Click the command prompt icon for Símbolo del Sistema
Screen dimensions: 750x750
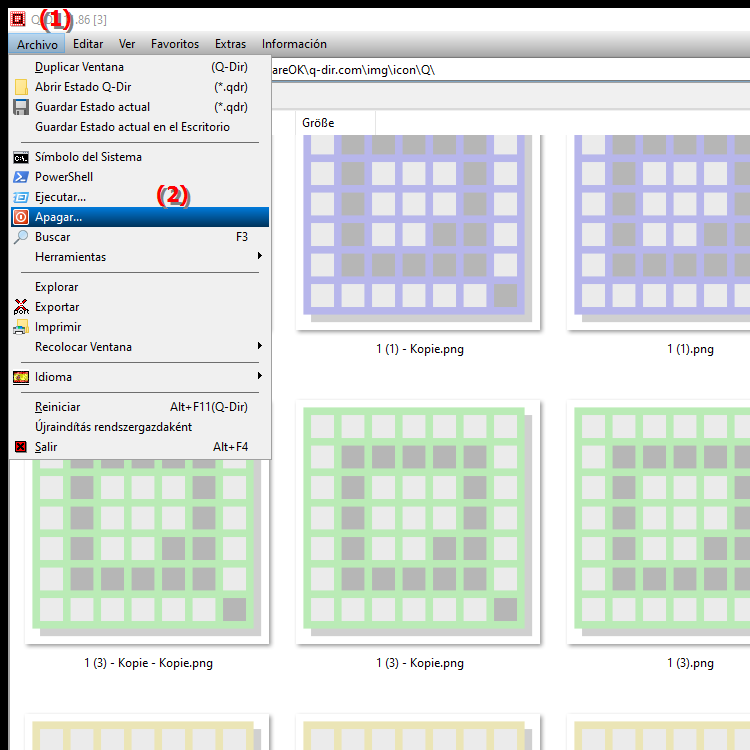(21, 157)
